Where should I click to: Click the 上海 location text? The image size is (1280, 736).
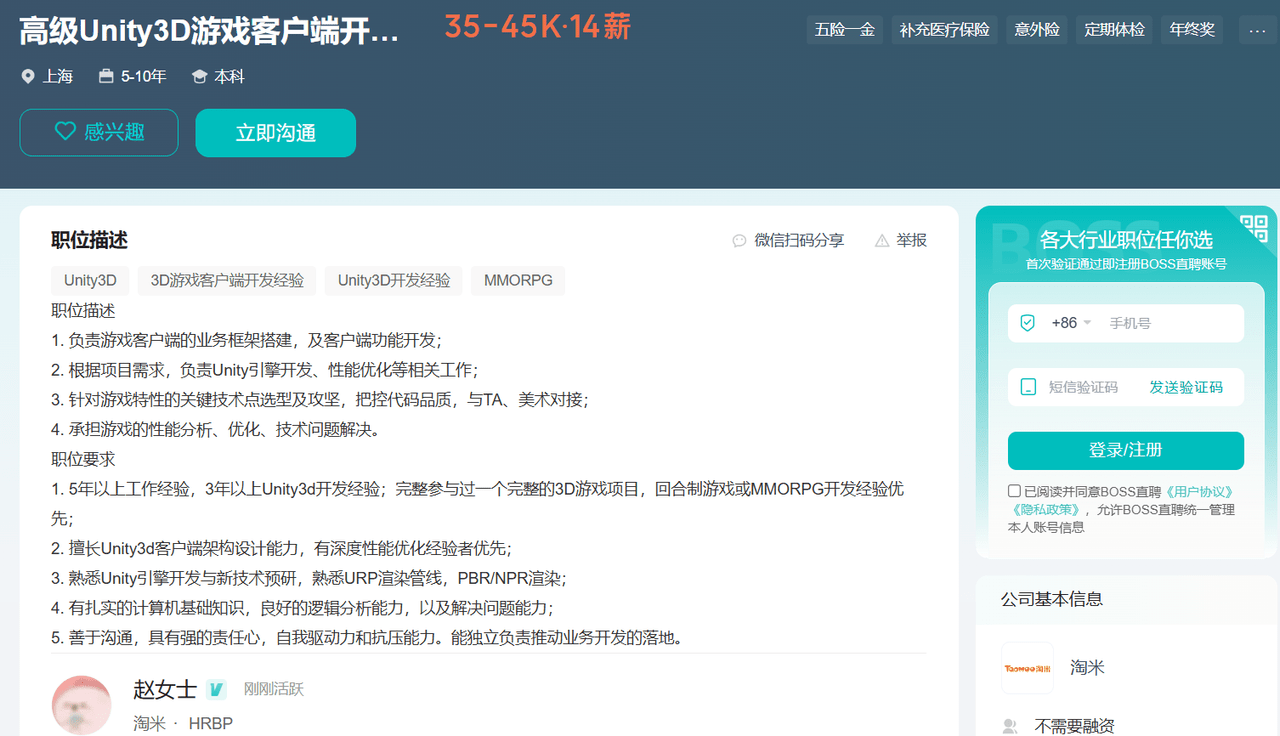[x=58, y=76]
